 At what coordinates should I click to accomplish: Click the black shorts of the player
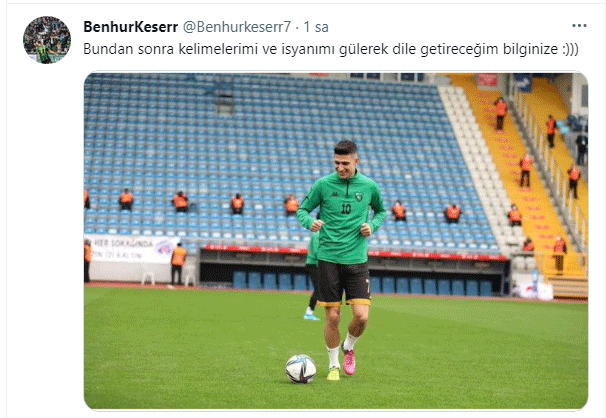343,282
